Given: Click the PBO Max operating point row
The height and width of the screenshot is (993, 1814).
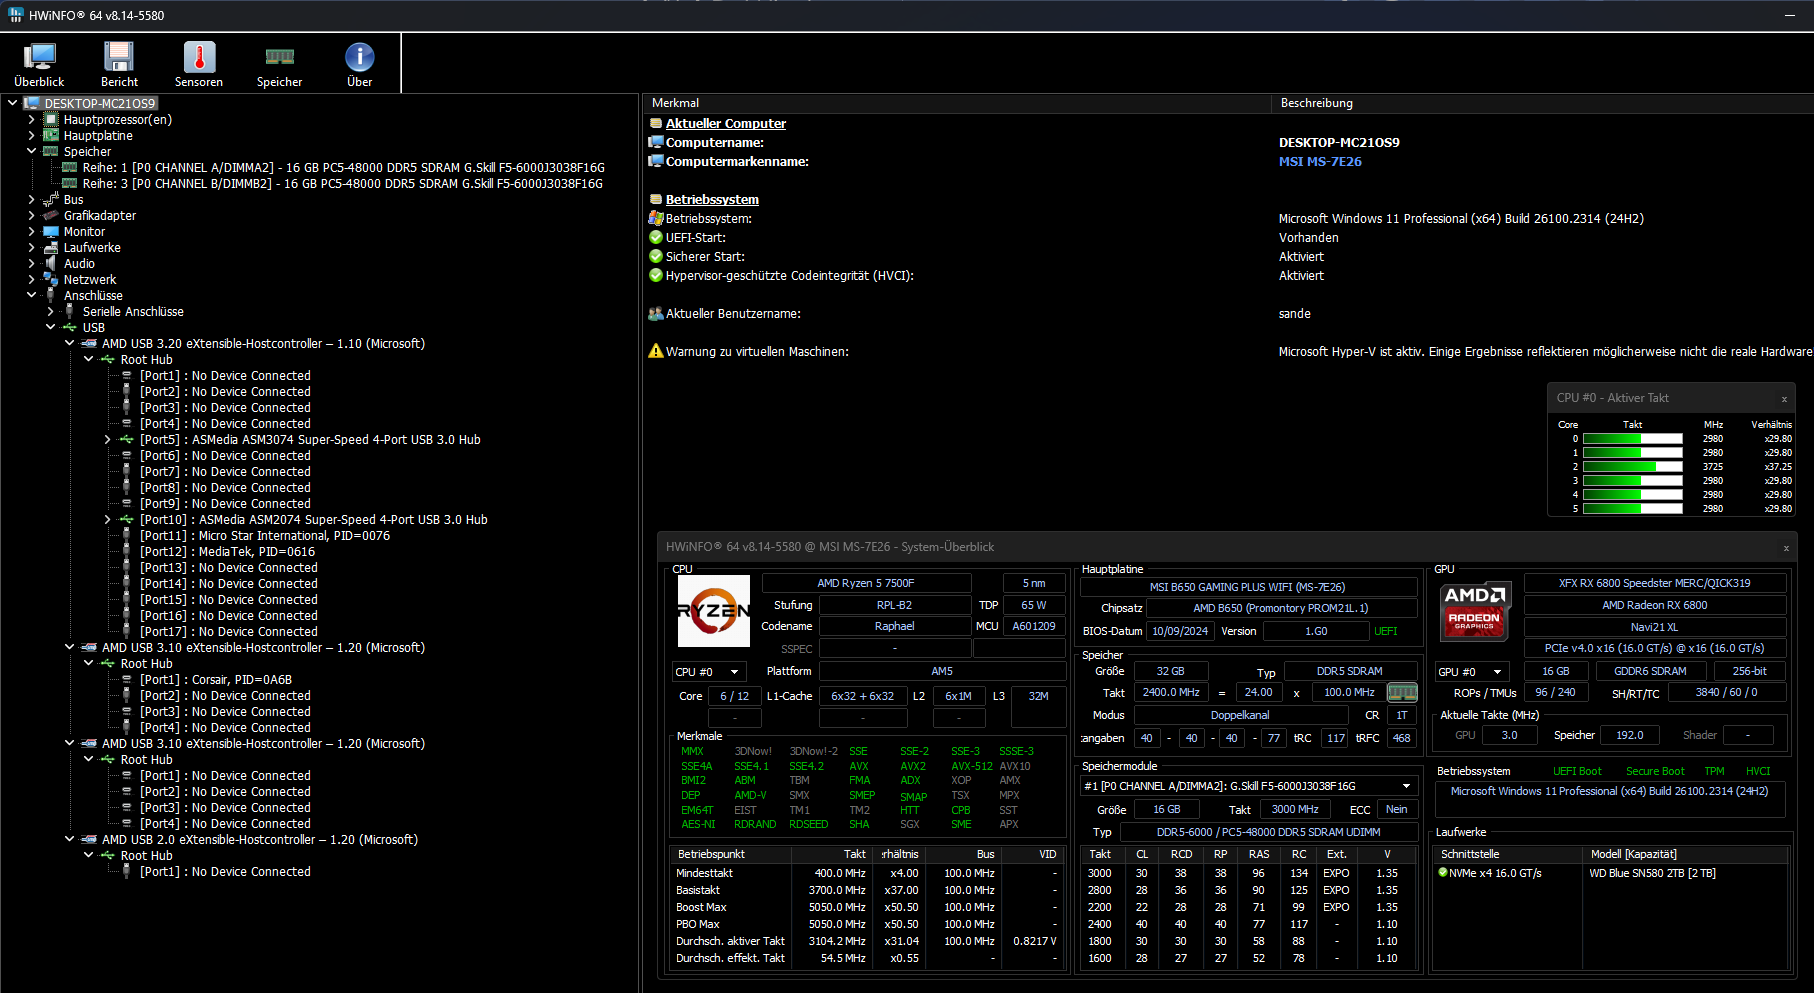Looking at the screenshot, I should [x=865, y=924].
